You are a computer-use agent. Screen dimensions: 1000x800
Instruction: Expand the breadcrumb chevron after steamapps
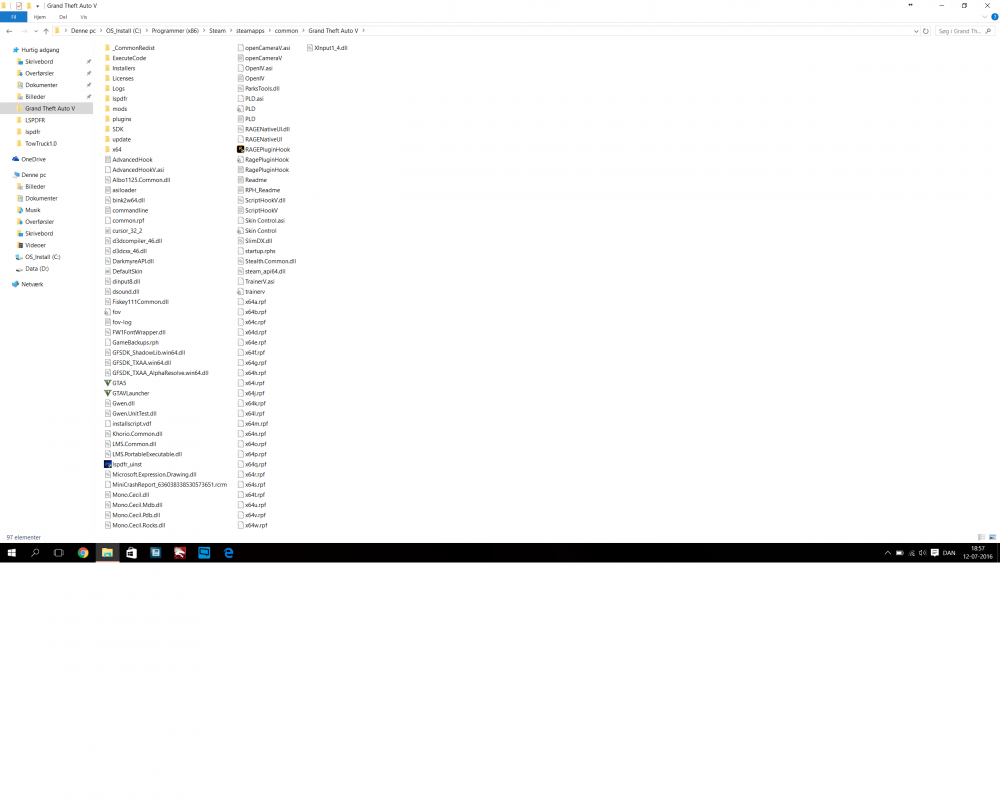[x=270, y=31]
